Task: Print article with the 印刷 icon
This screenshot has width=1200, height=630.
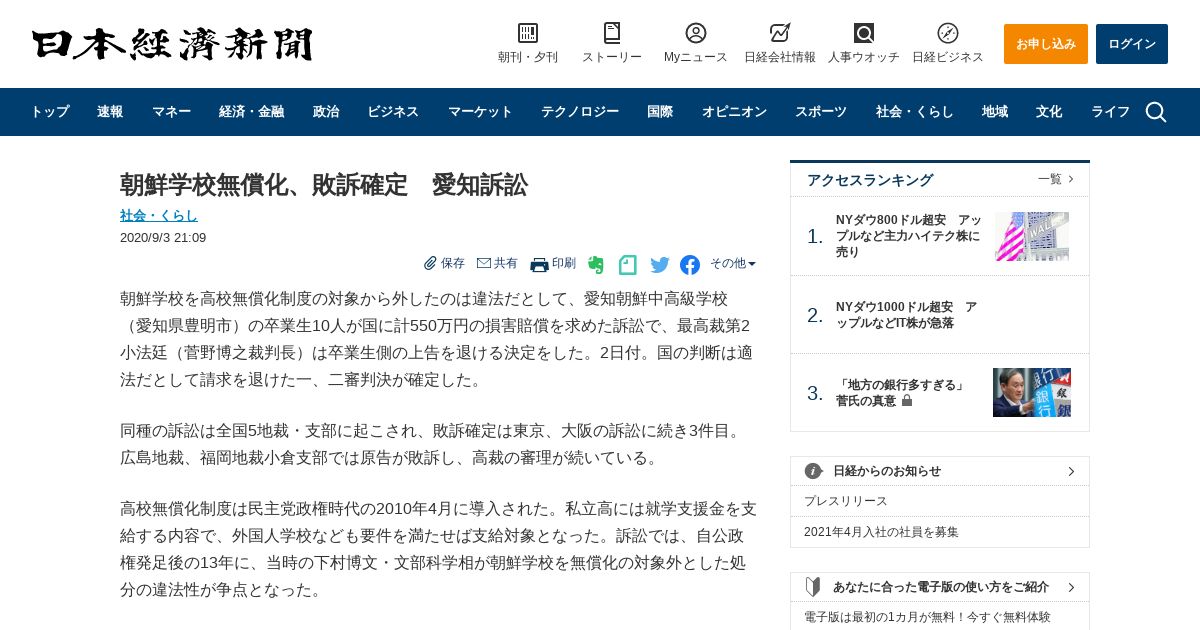Action: [x=539, y=264]
